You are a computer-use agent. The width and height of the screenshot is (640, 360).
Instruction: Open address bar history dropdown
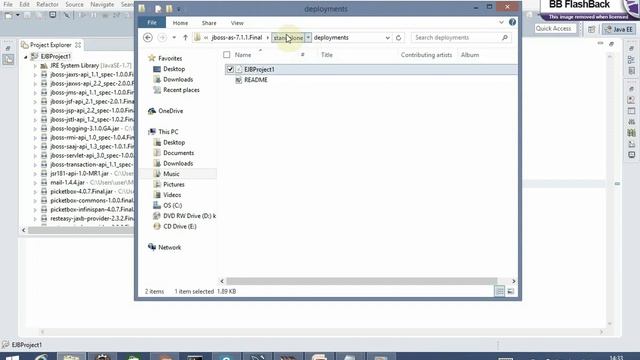point(387,38)
